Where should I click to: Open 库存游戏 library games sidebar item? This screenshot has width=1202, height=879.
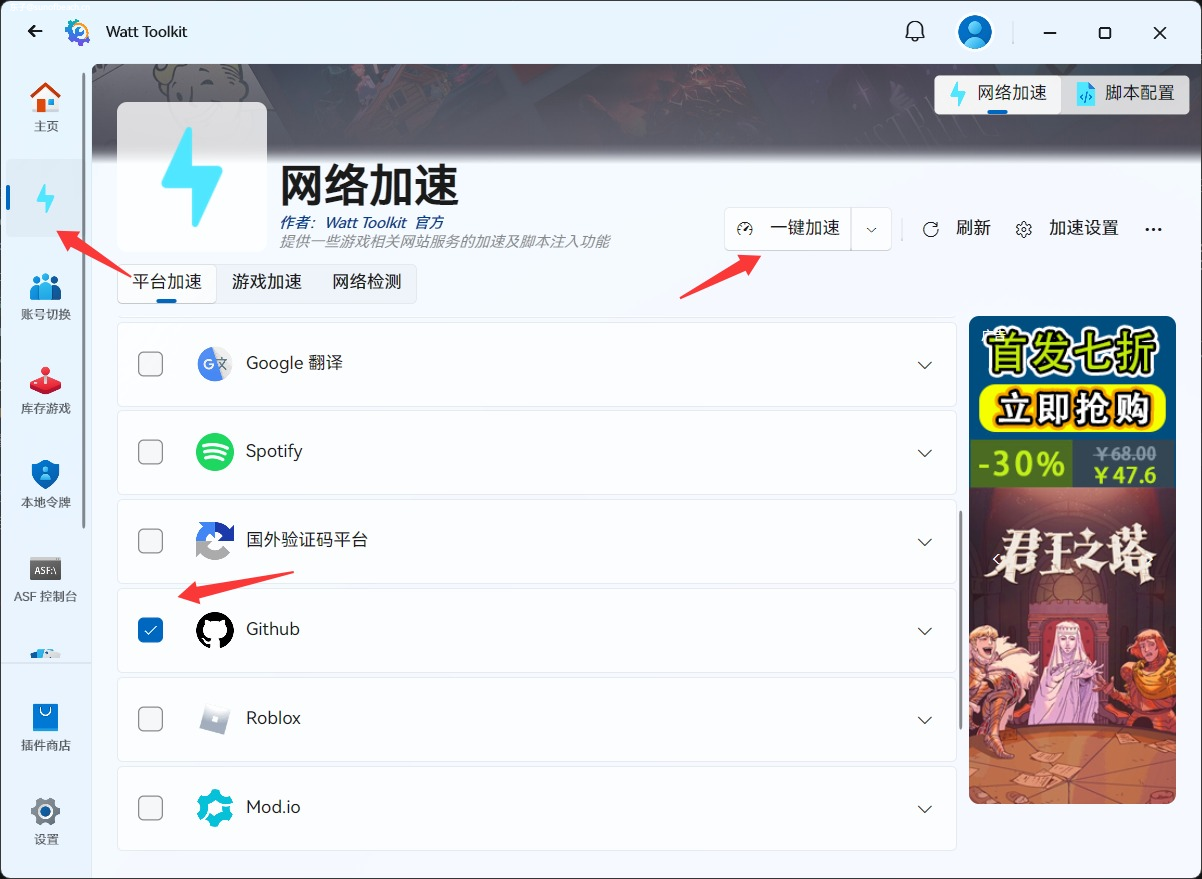pos(46,390)
